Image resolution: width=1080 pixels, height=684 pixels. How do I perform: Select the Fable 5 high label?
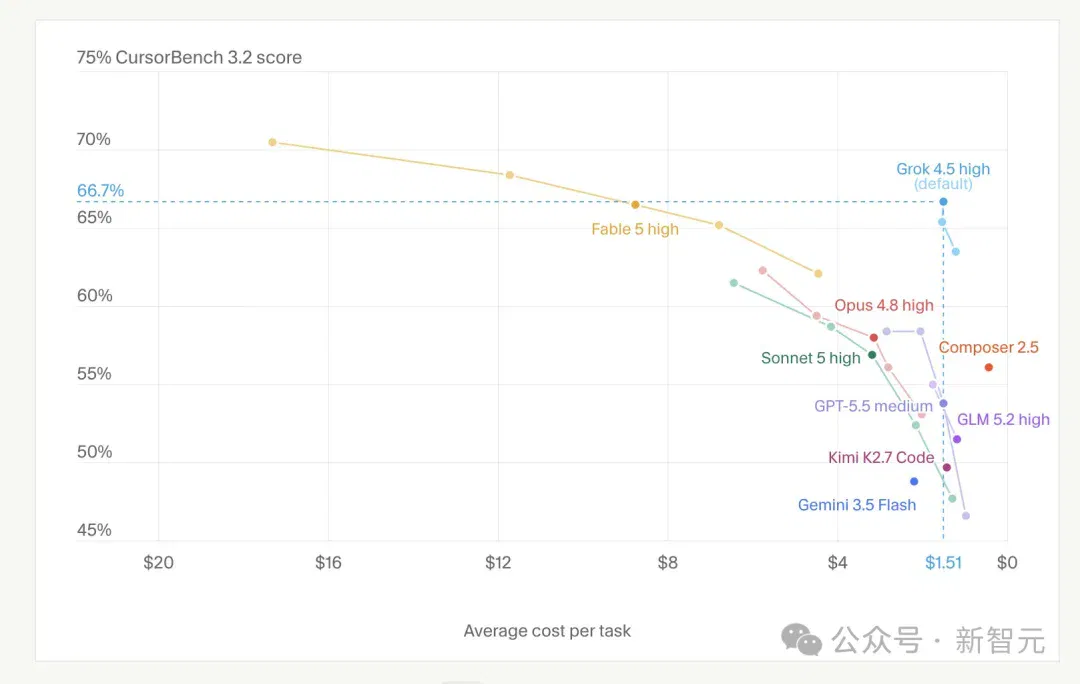point(634,229)
